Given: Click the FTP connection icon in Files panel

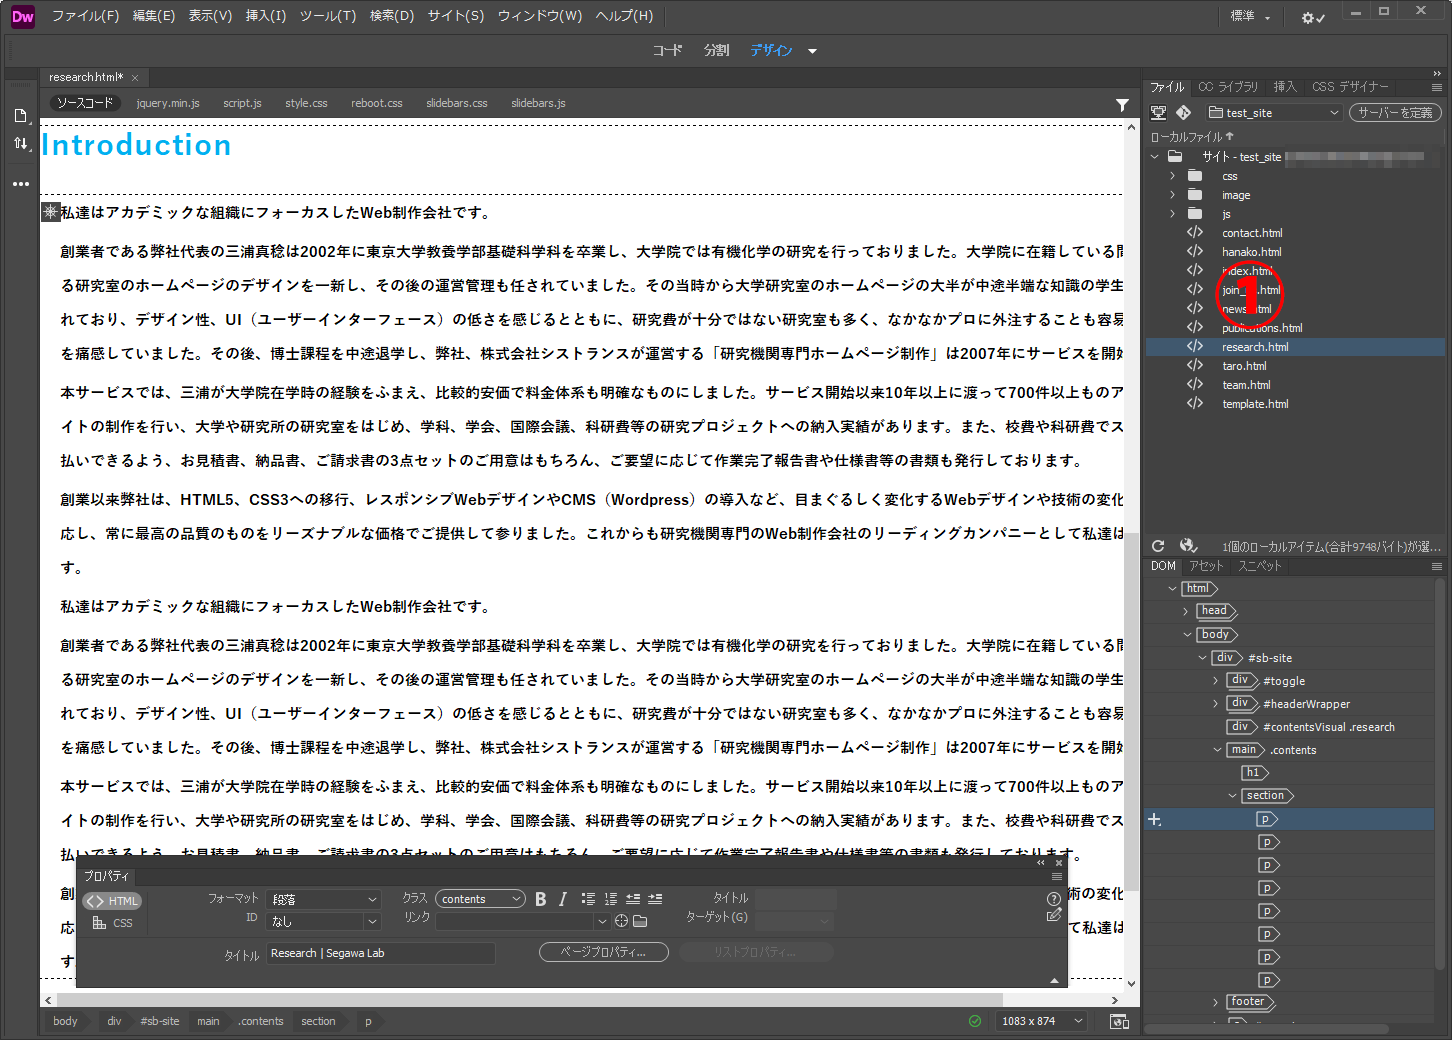Looking at the screenshot, I should point(1158,113).
